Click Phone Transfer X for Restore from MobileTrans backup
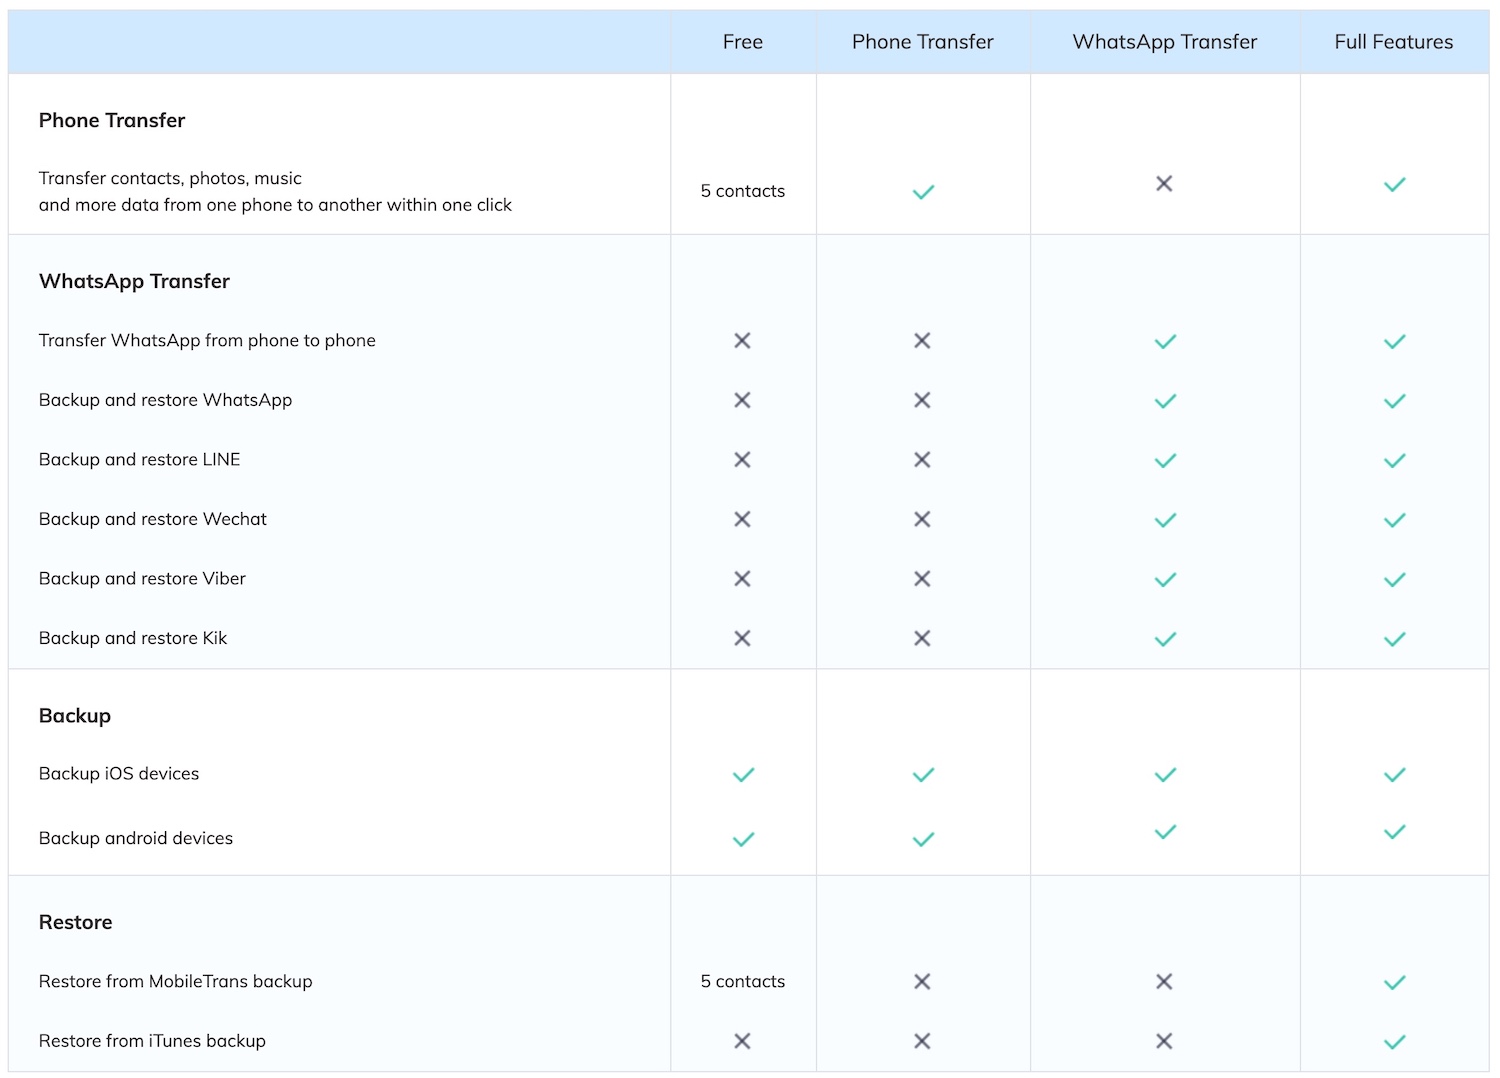Image resolution: width=1500 pixels, height=1078 pixels. pyautogui.click(x=922, y=982)
